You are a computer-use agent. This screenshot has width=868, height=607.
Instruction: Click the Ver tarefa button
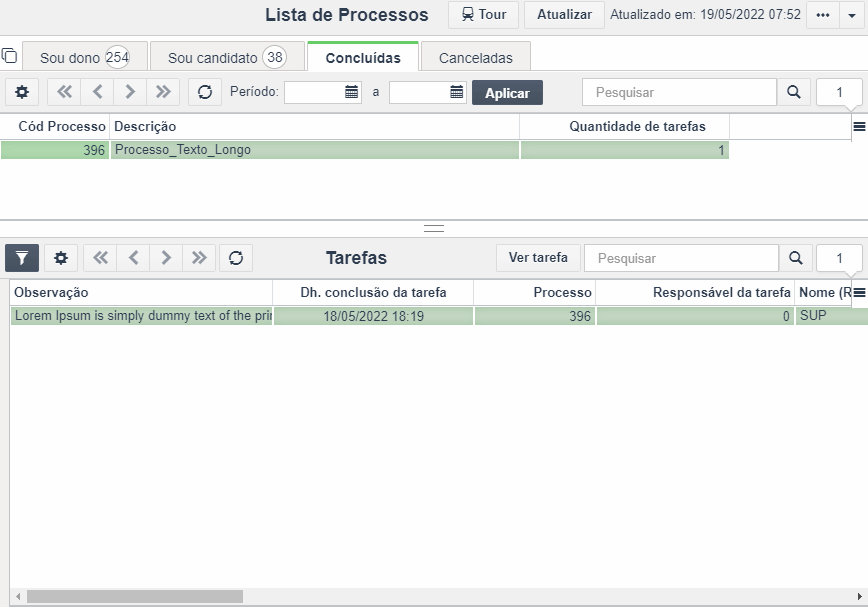click(538, 258)
